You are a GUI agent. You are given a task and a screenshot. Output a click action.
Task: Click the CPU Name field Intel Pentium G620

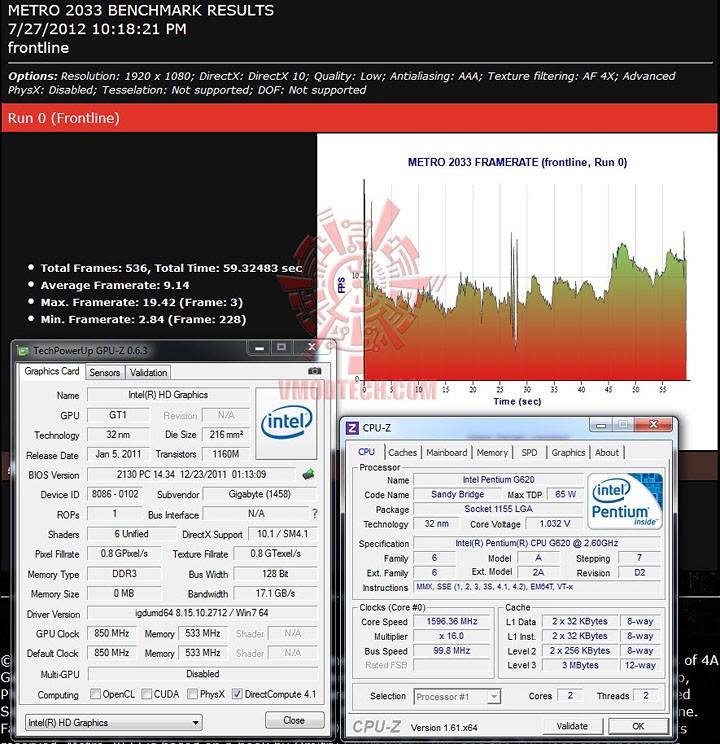click(x=498, y=480)
